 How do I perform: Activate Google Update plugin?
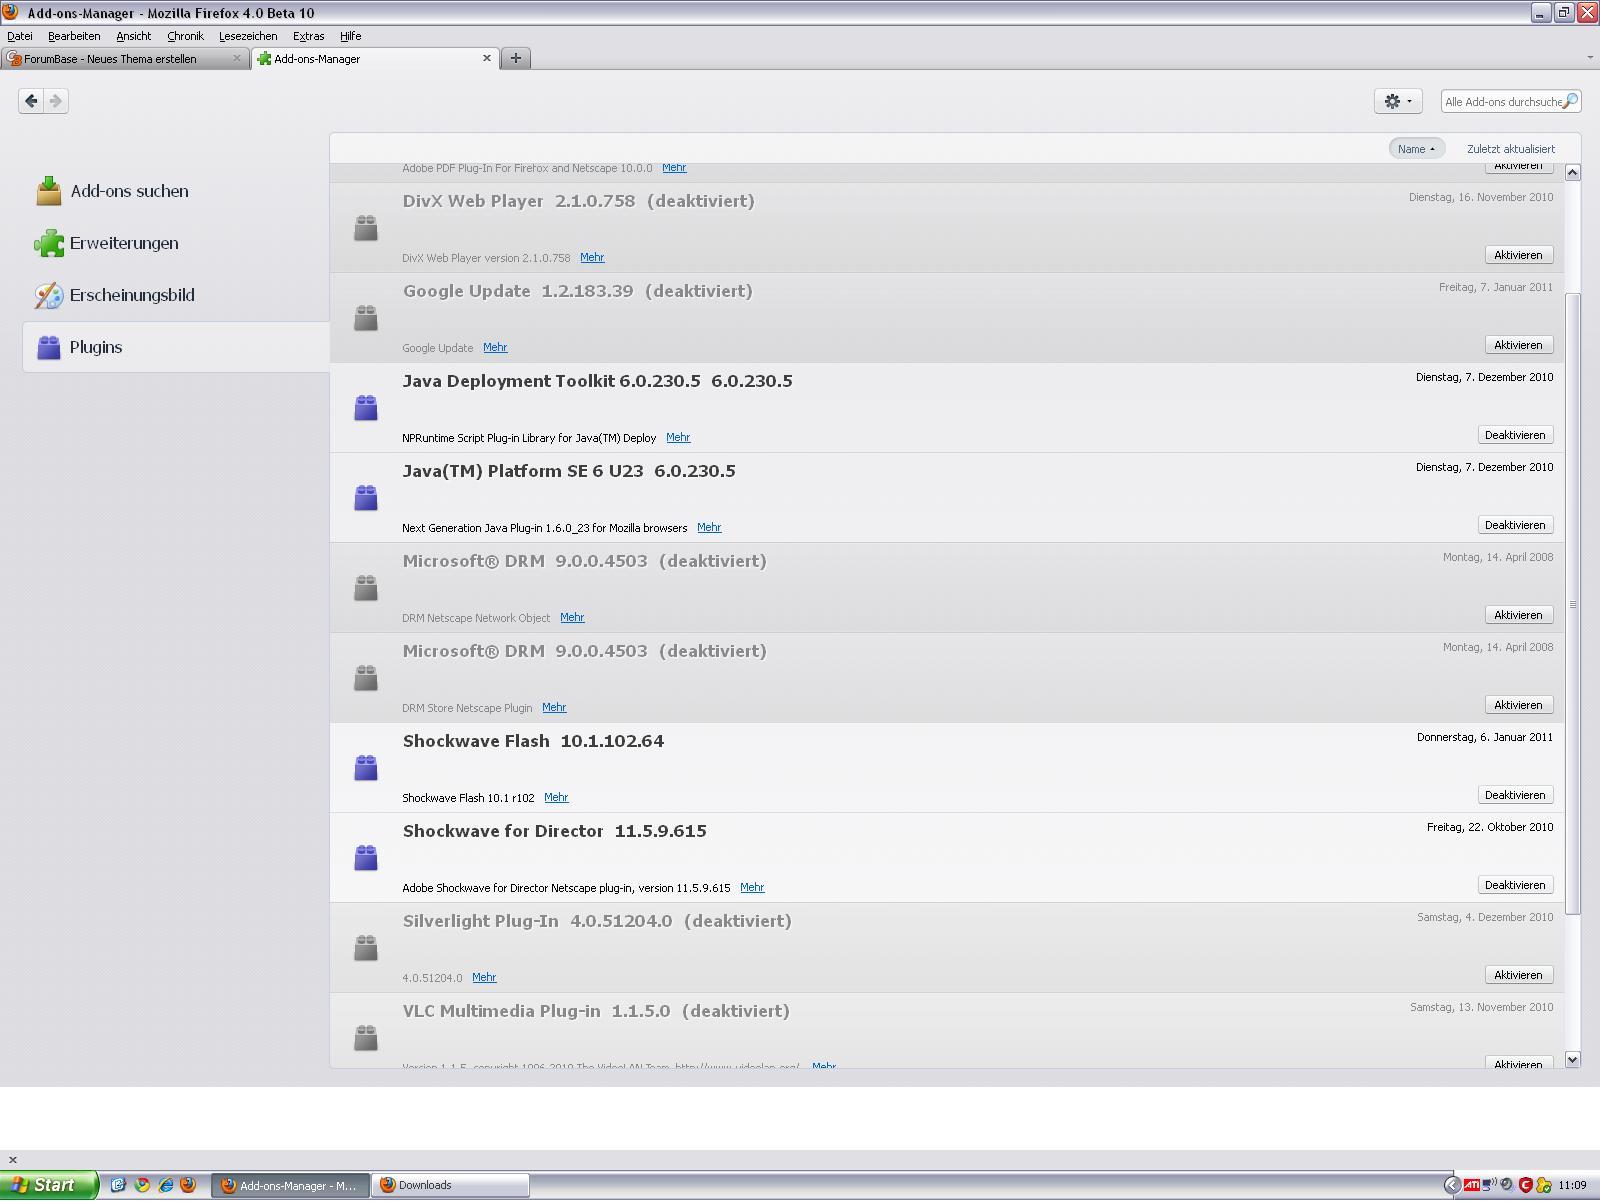pyautogui.click(x=1518, y=345)
